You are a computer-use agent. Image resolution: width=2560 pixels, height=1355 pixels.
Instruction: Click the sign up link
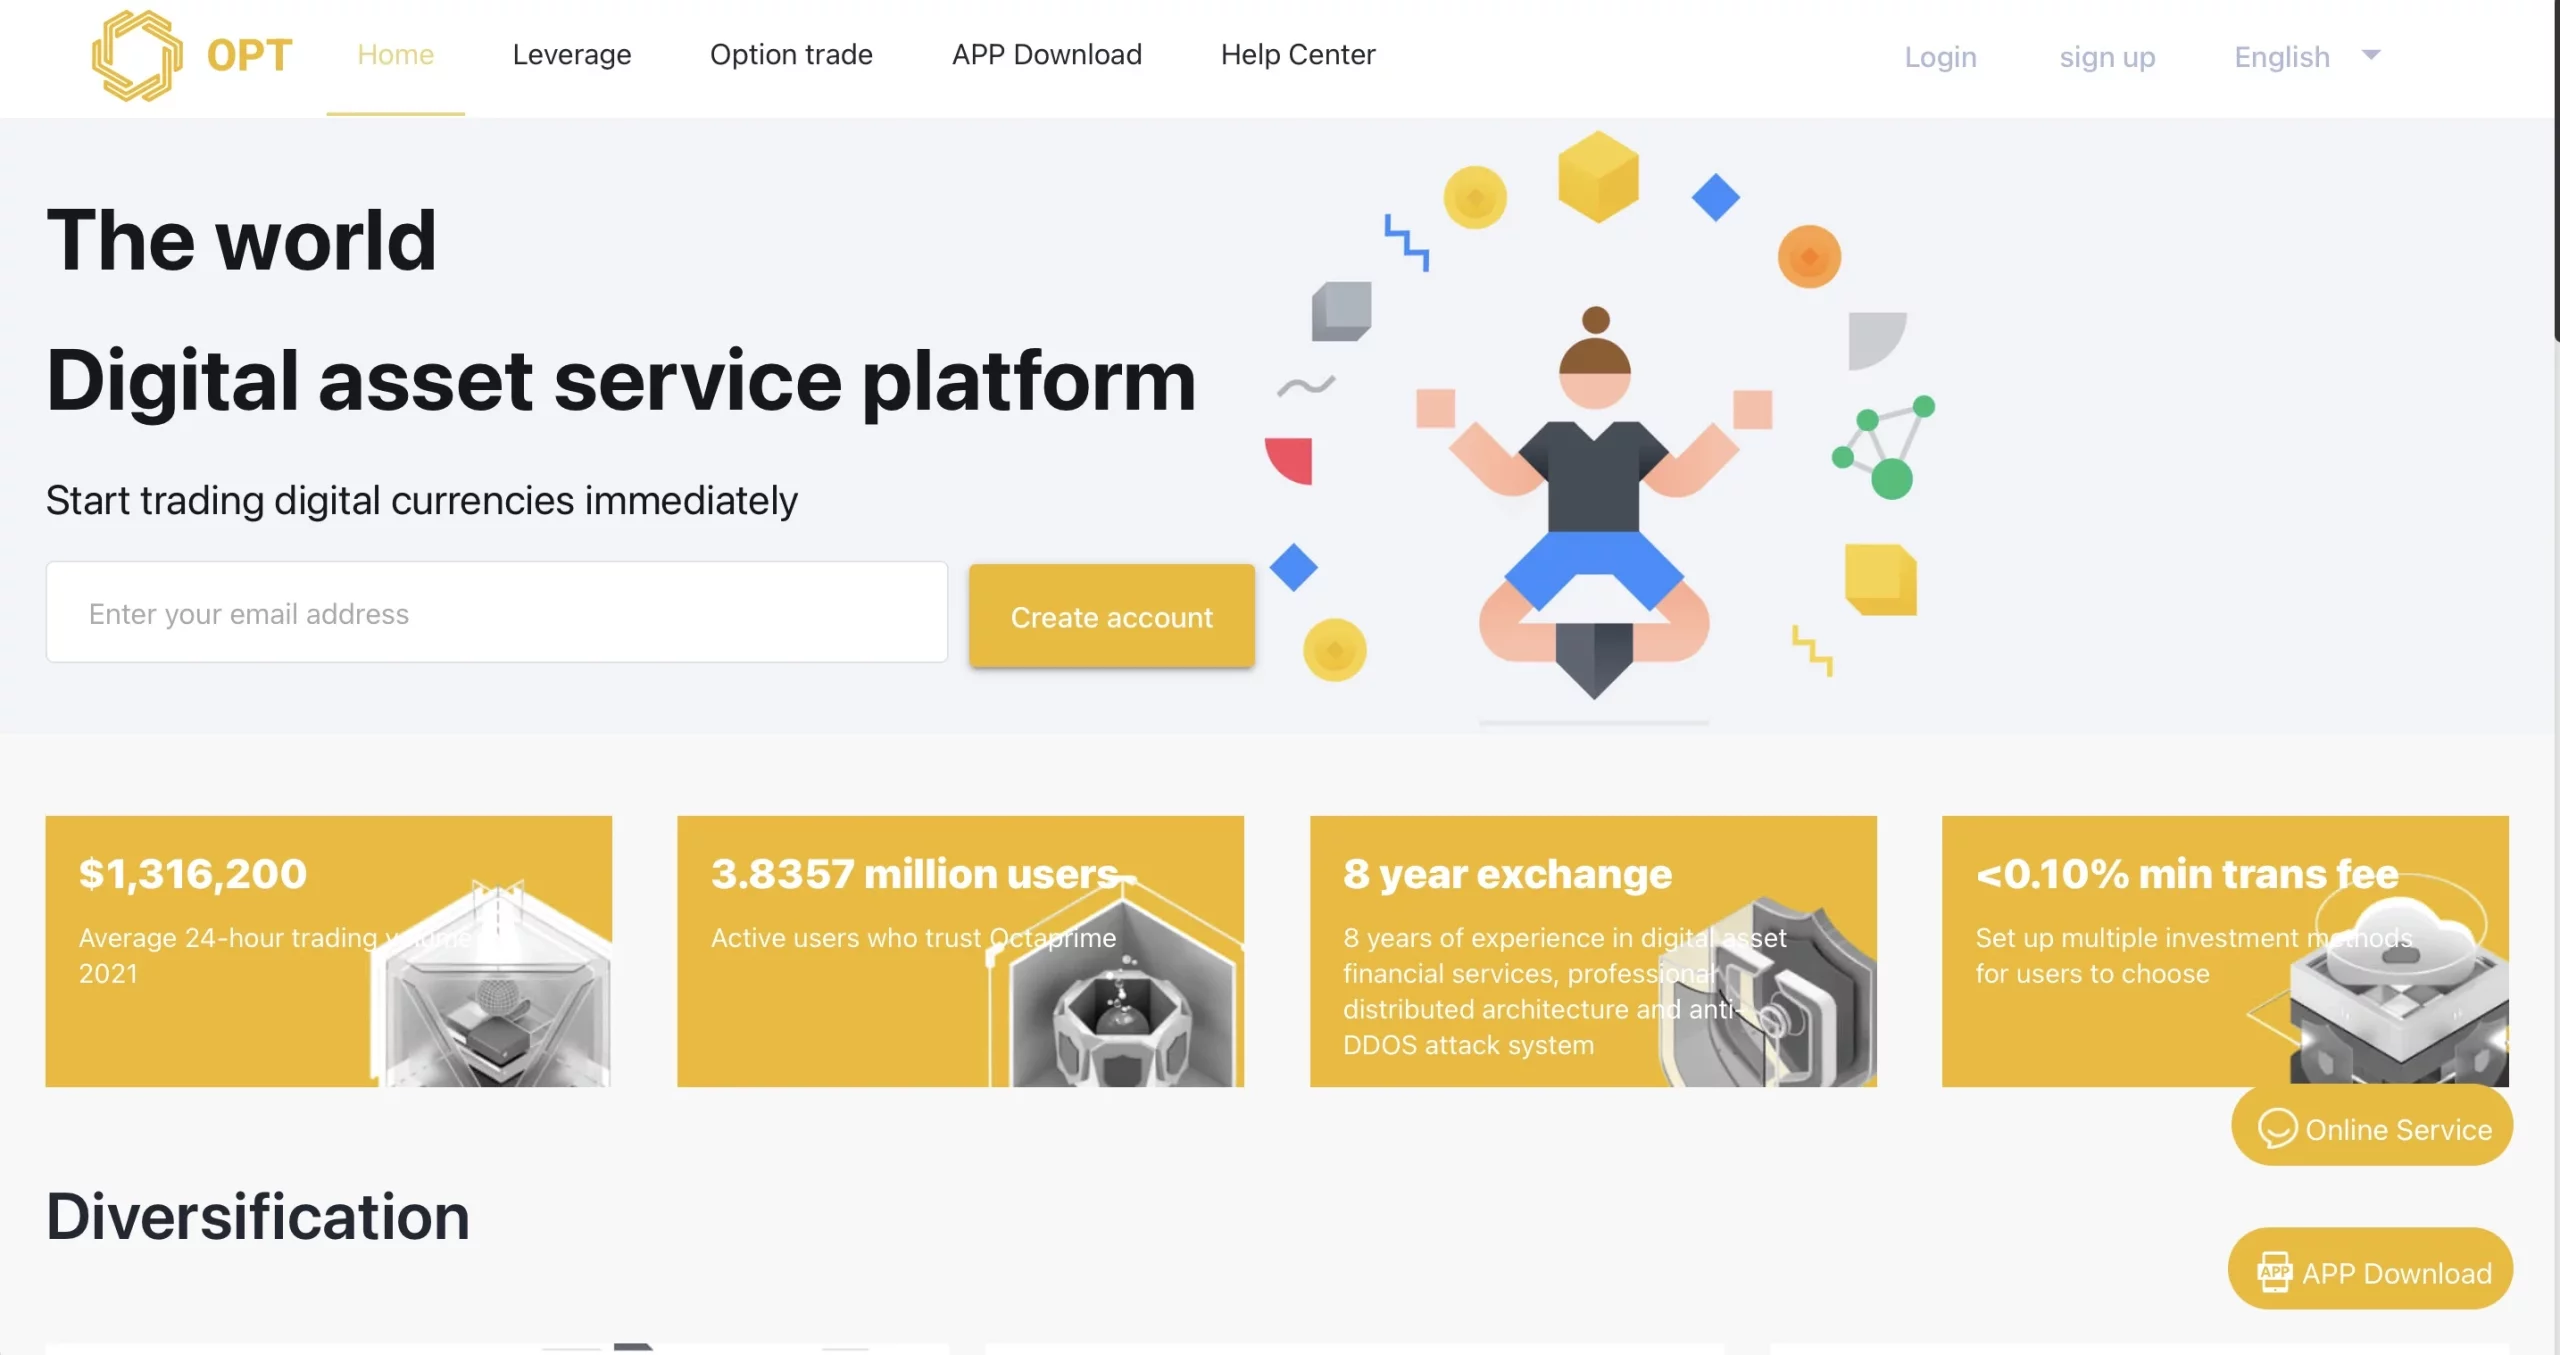coord(2107,57)
